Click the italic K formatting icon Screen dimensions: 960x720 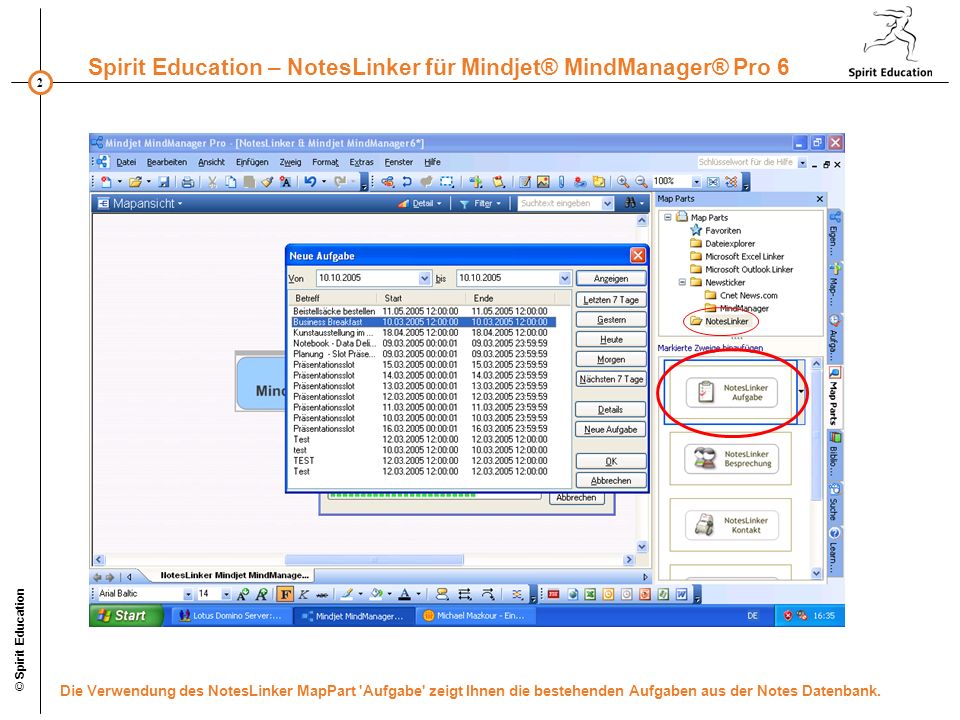[x=304, y=594]
